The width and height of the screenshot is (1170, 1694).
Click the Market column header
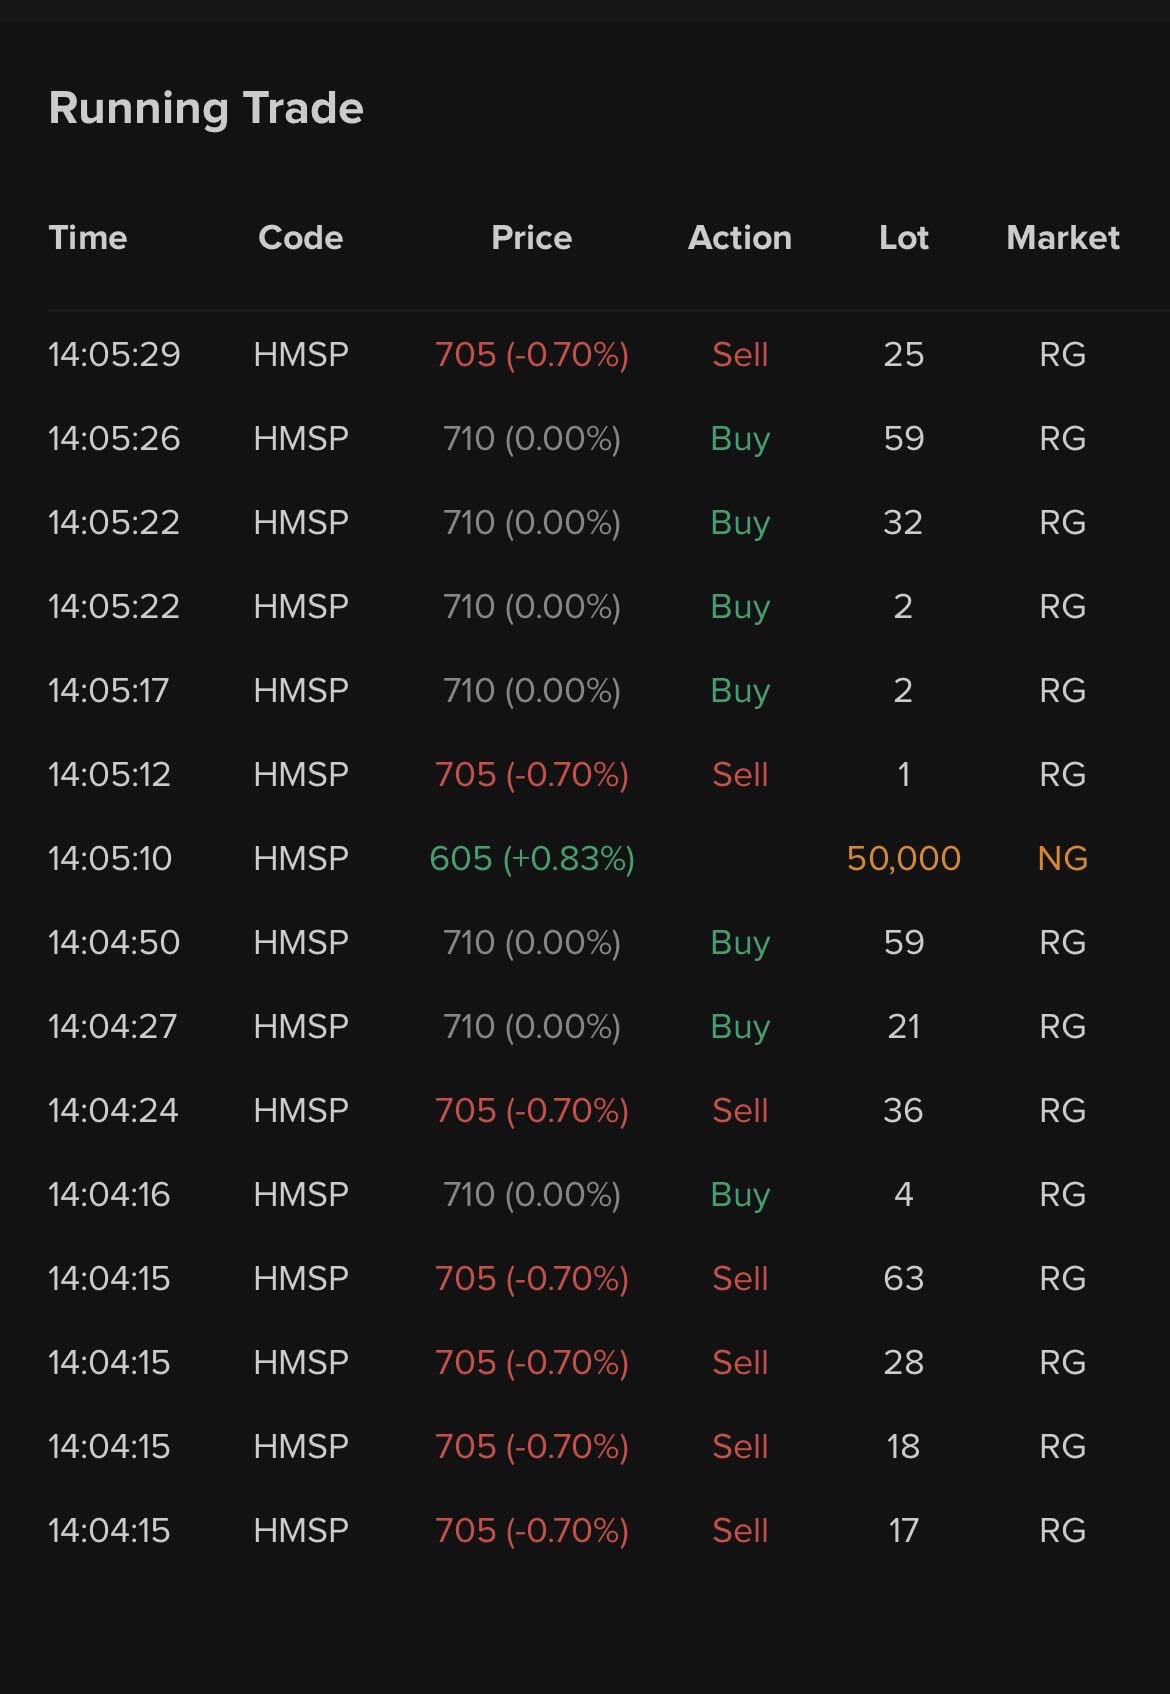tap(1062, 238)
